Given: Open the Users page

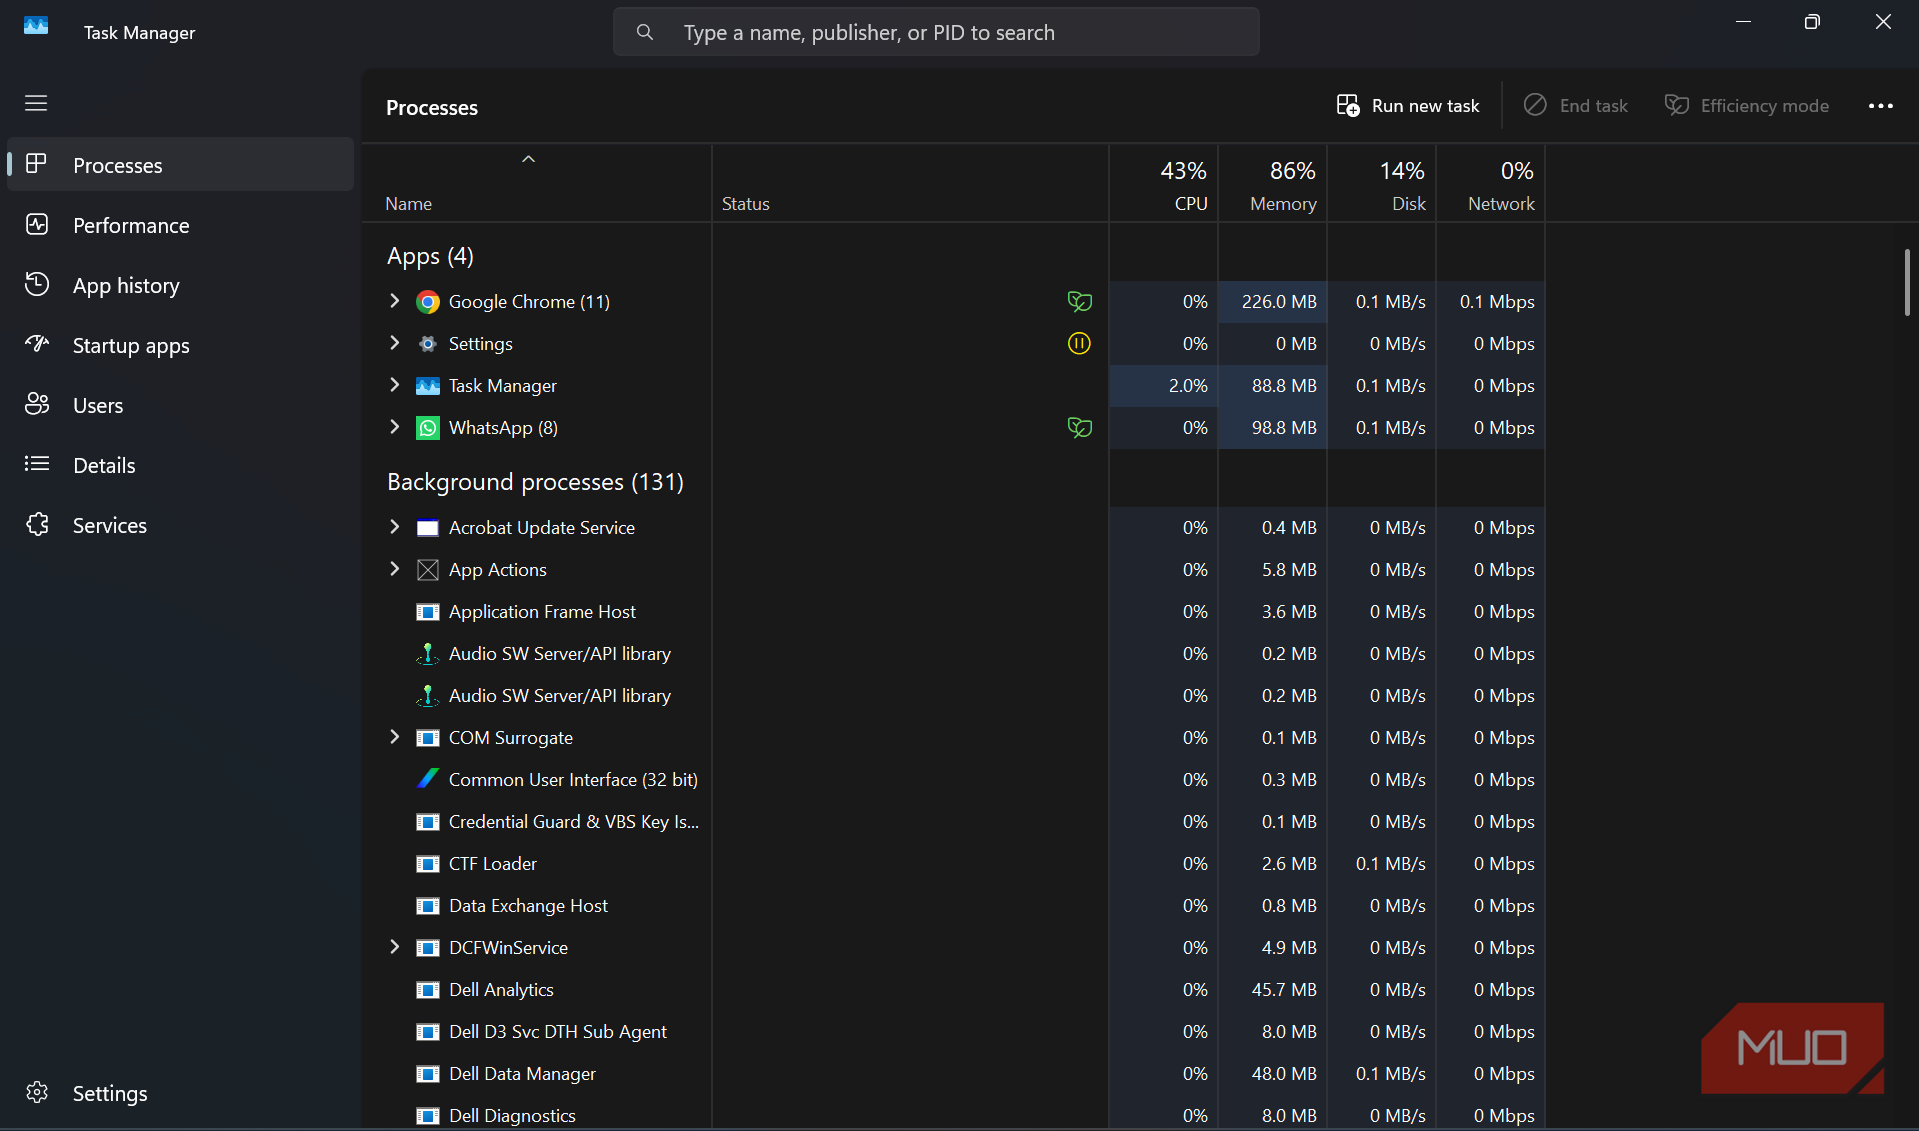Looking at the screenshot, I should (x=180, y=405).
